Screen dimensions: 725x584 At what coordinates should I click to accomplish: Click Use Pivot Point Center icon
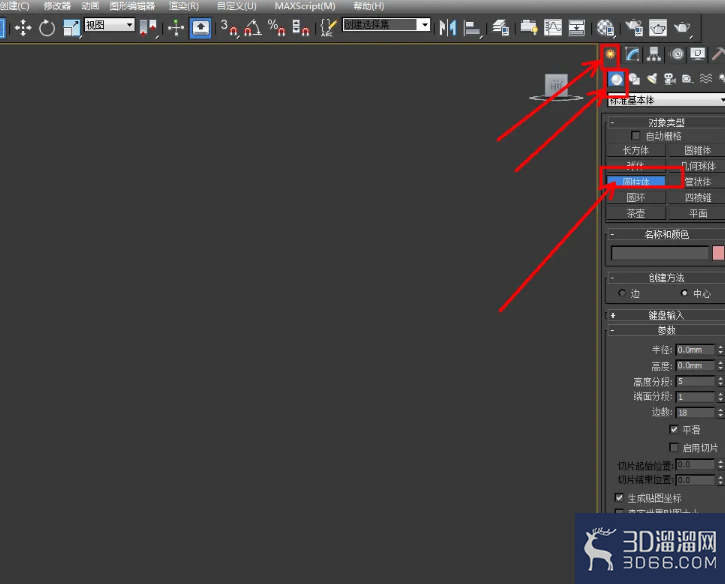point(148,28)
